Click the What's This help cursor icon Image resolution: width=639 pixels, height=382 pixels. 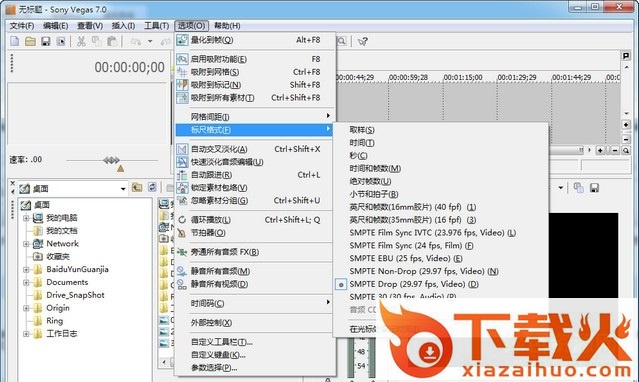pos(363,41)
